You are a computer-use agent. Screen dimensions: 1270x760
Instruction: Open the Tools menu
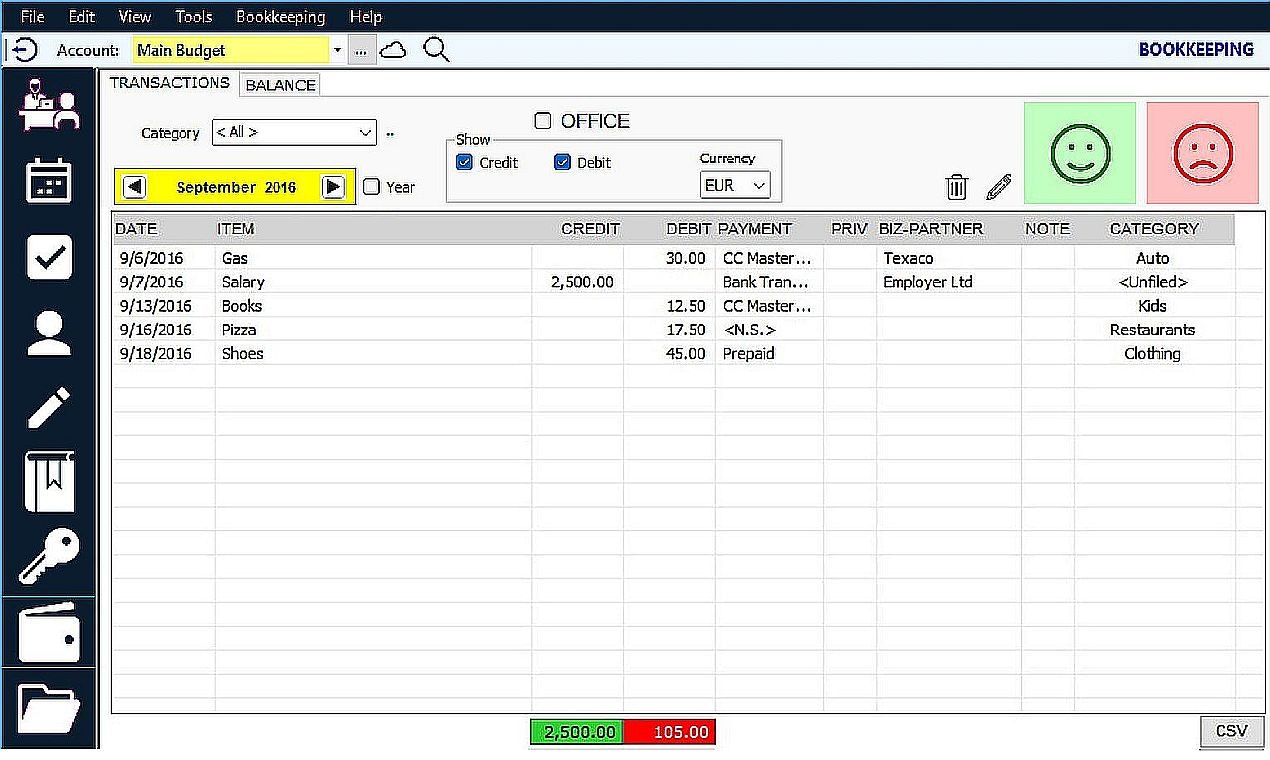[x=194, y=16]
